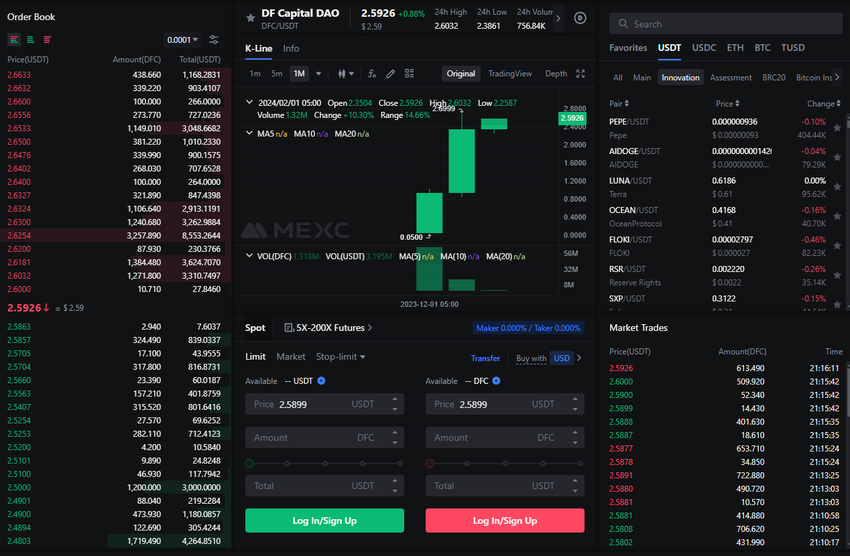Viewport: 850px width, 556px height.
Task: Star the OCEAN/USDT pair
Action: tap(837, 216)
